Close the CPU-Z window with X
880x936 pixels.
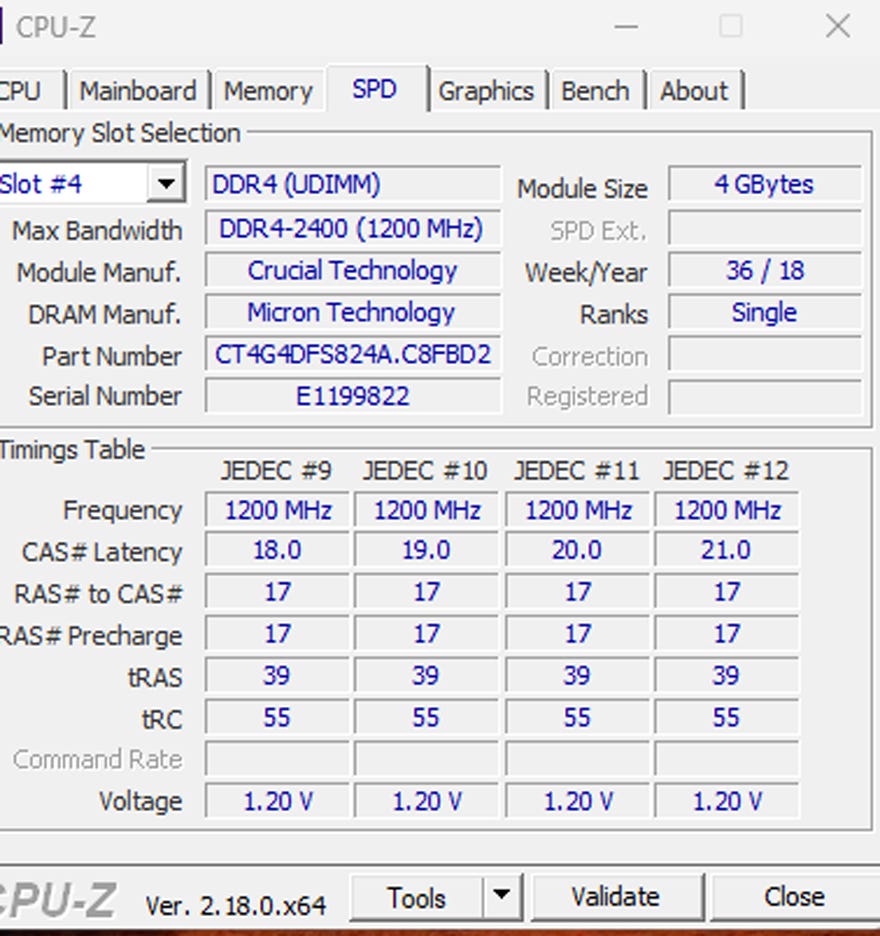pos(838,26)
